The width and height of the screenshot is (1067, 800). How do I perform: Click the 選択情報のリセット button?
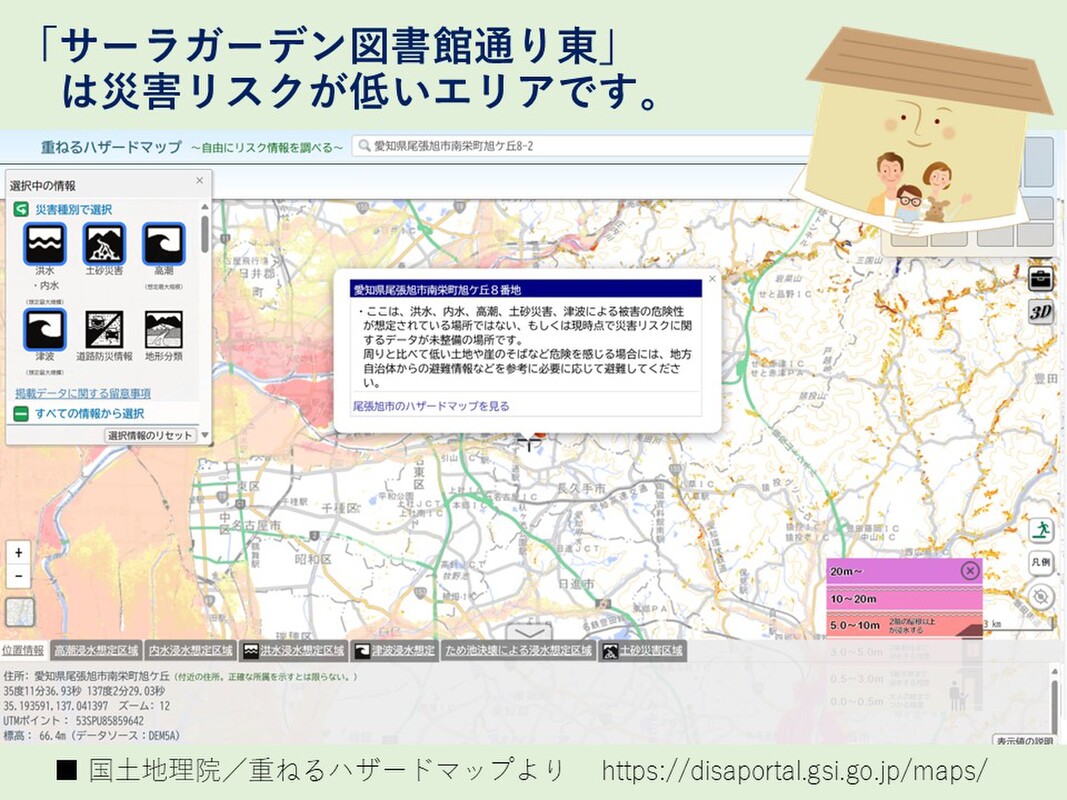point(150,436)
